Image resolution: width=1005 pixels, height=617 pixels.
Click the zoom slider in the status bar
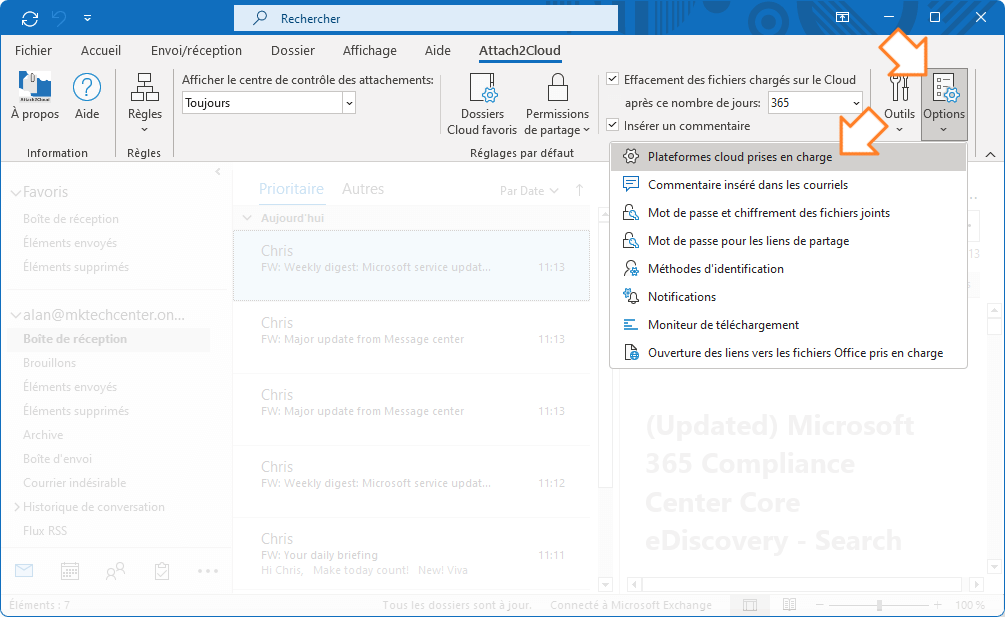878,604
